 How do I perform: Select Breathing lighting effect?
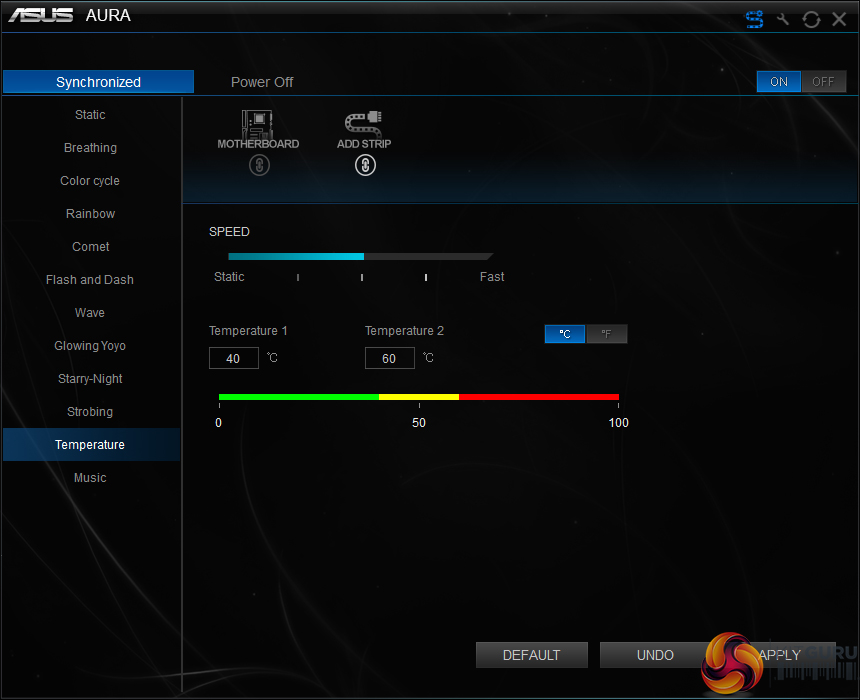click(90, 148)
